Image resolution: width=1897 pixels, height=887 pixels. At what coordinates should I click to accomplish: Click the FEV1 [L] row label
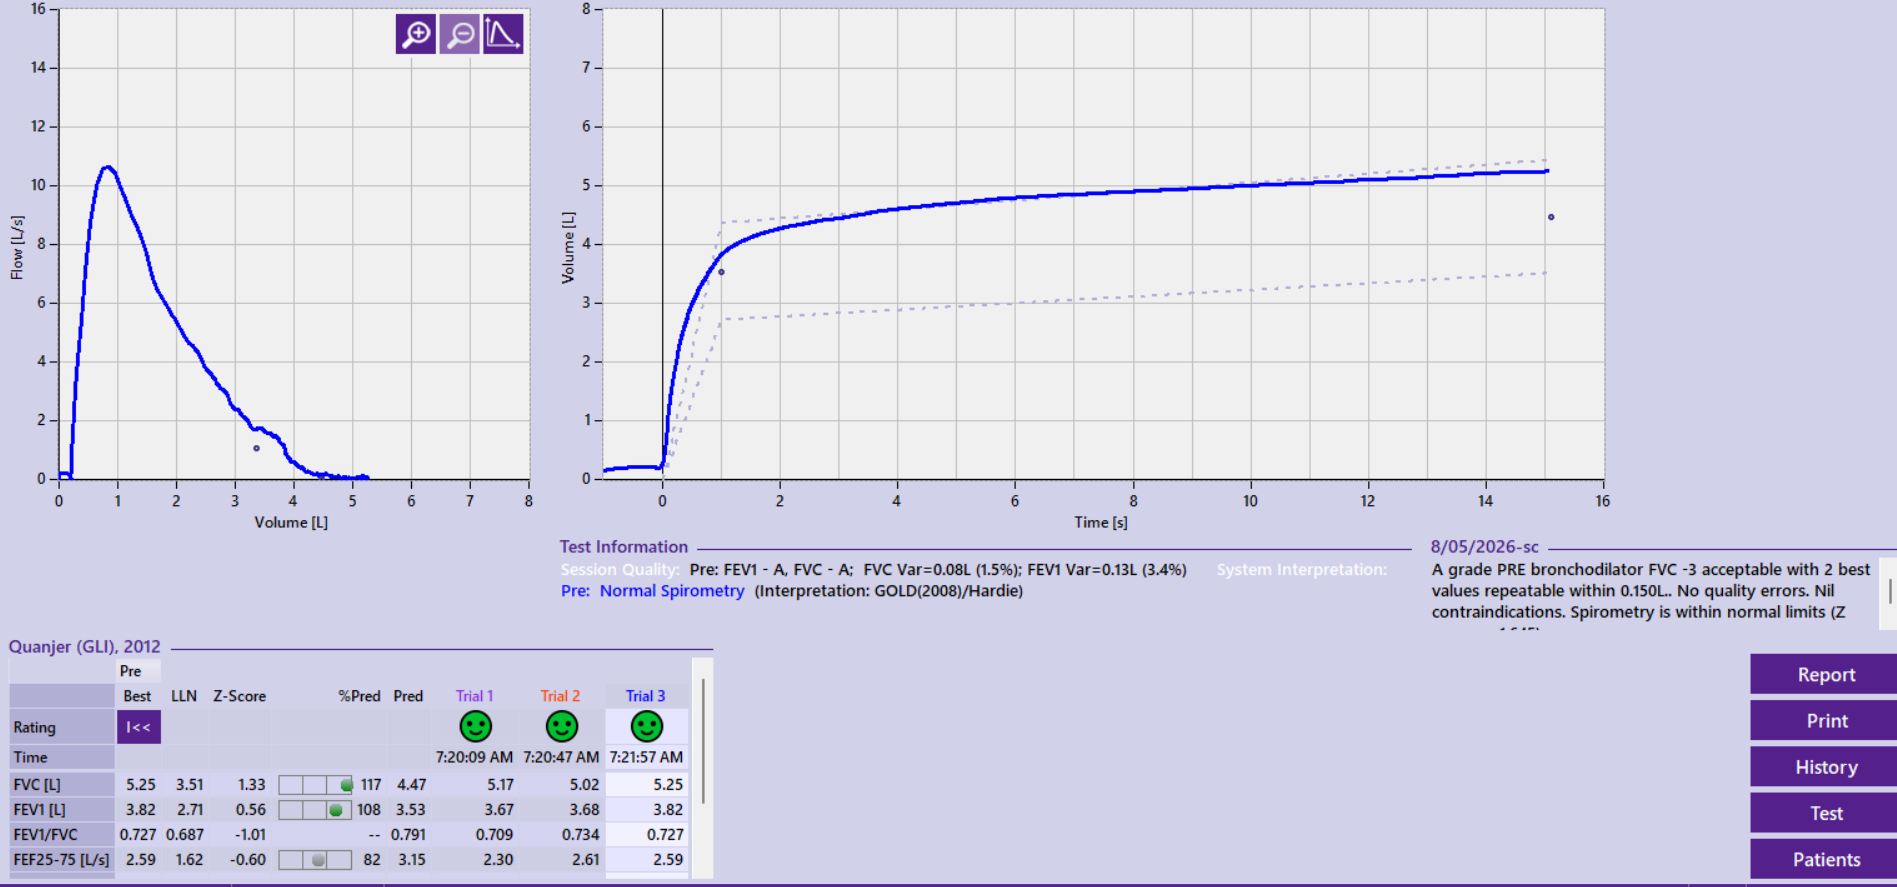[62, 810]
